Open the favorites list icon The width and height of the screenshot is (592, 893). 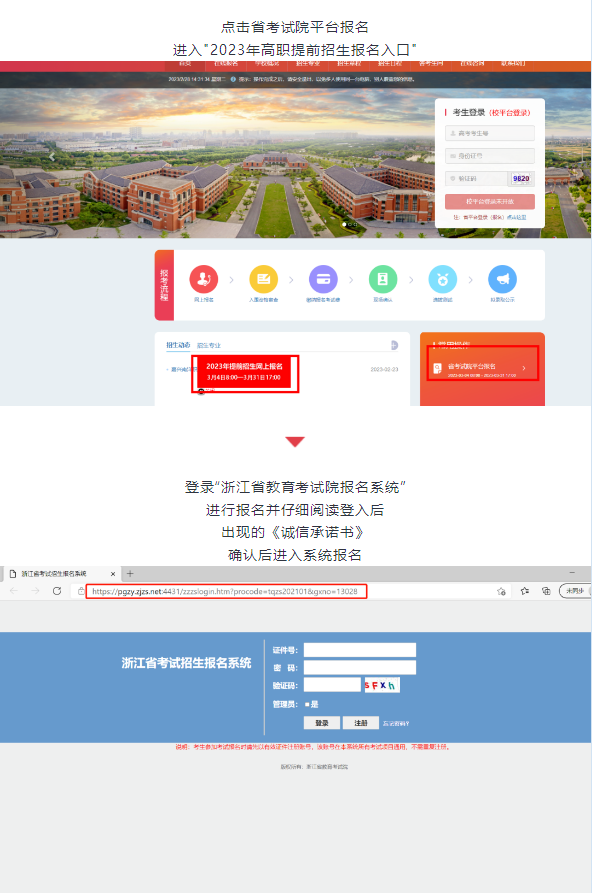(525, 591)
